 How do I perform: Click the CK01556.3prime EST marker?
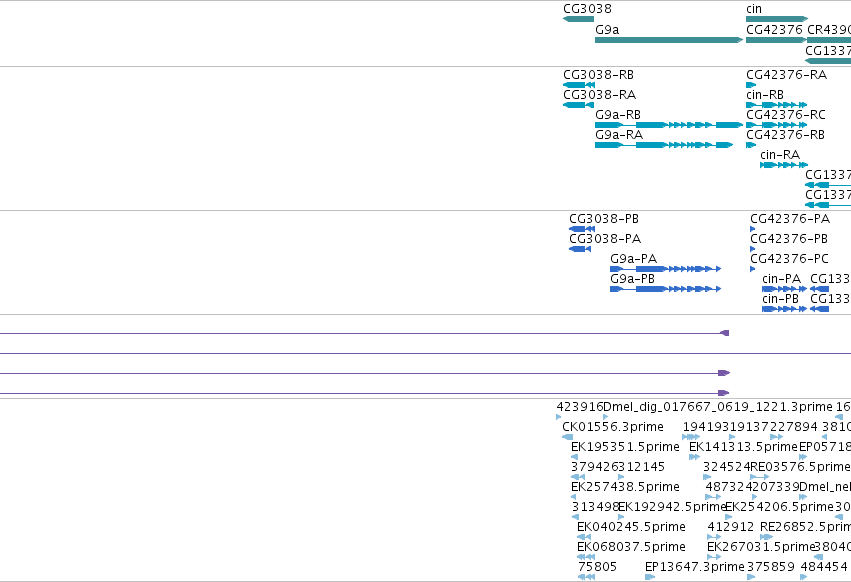click(568, 437)
